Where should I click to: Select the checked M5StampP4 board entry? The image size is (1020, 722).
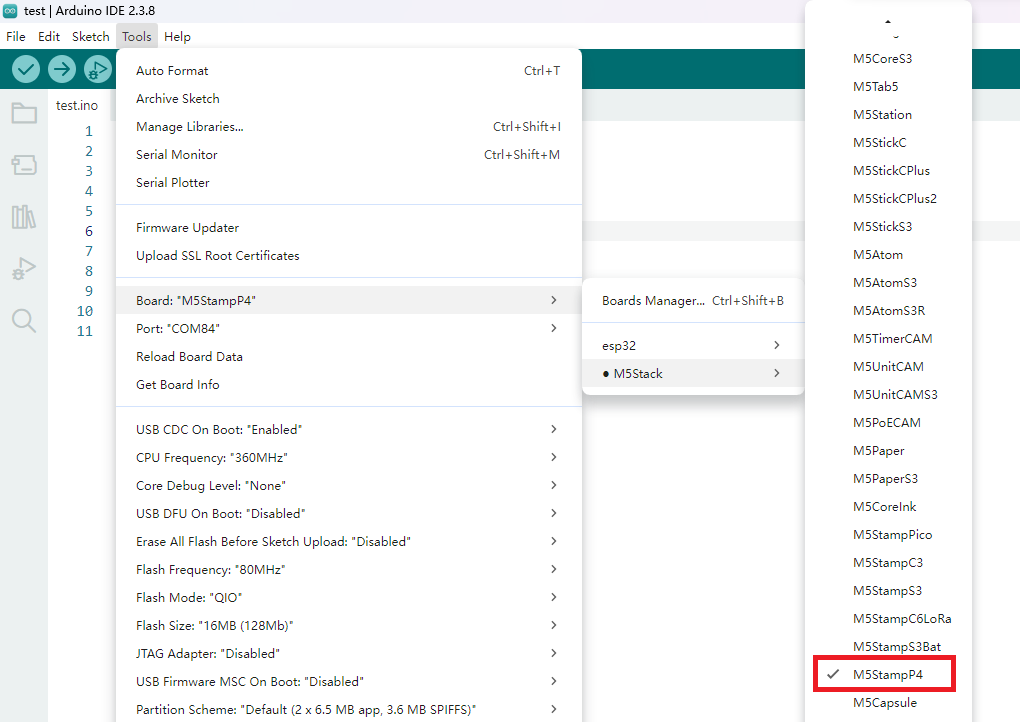pos(887,675)
